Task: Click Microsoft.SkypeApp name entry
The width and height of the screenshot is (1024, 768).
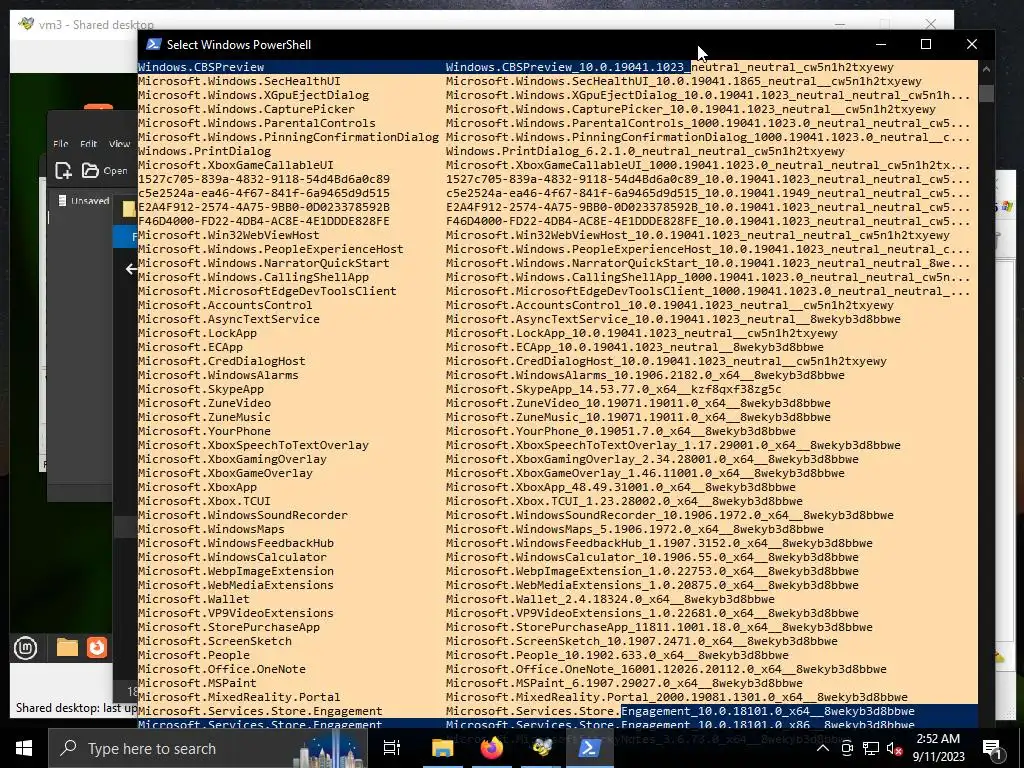Action: 200,389
